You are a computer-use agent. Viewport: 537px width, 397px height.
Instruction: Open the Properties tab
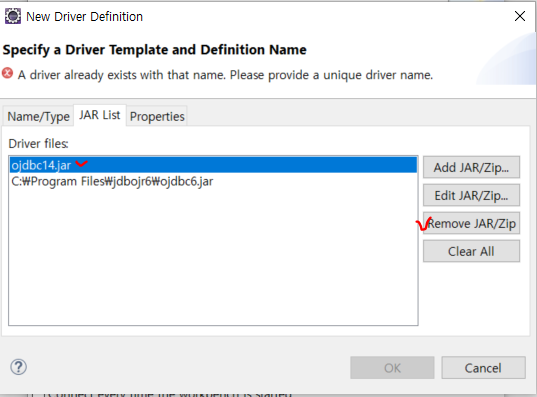tap(157, 116)
